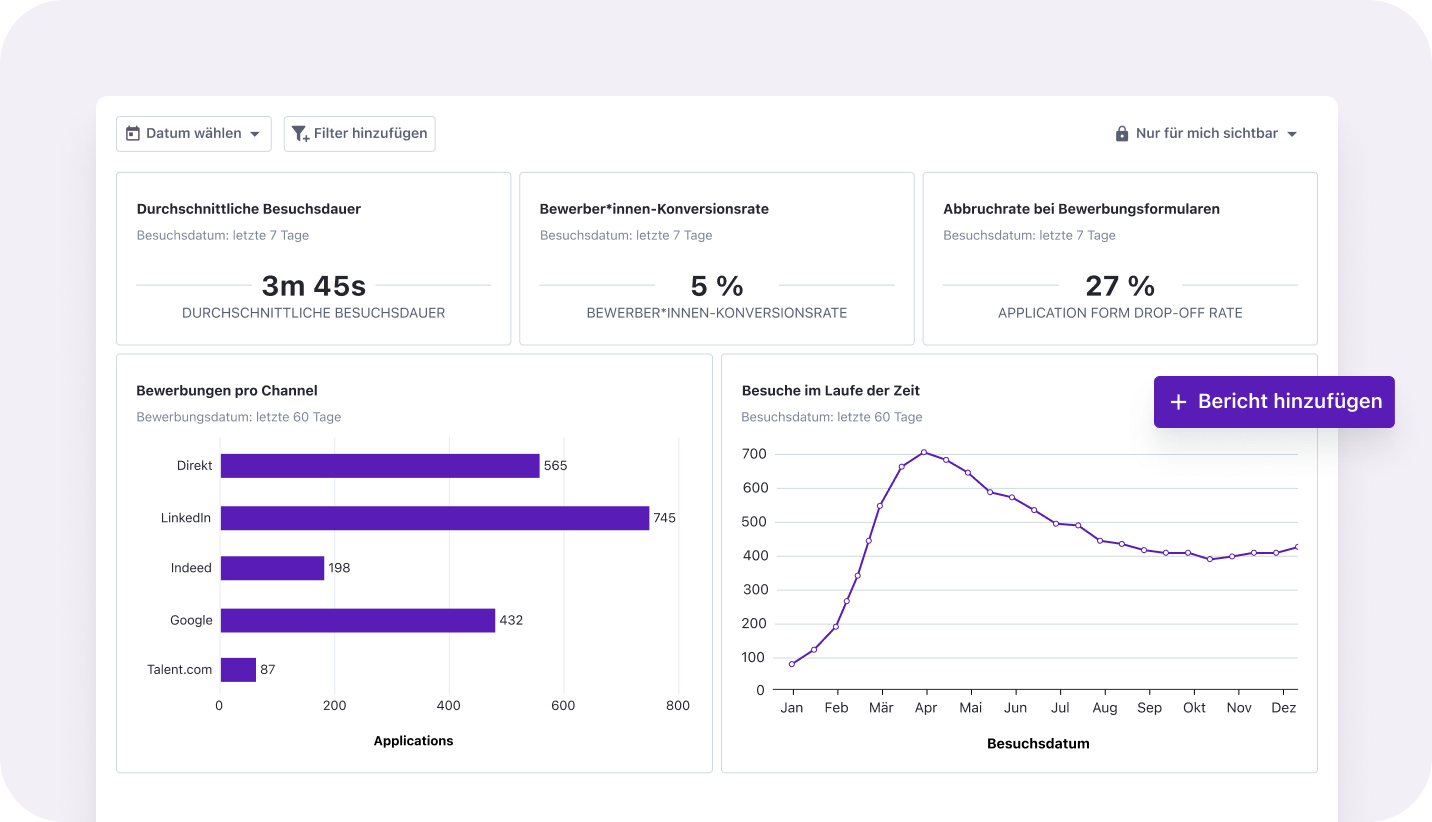Open the Abbruchrate bei Bewerbungsformularen card title
The image size is (1432, 822).
click(1081, 209)
